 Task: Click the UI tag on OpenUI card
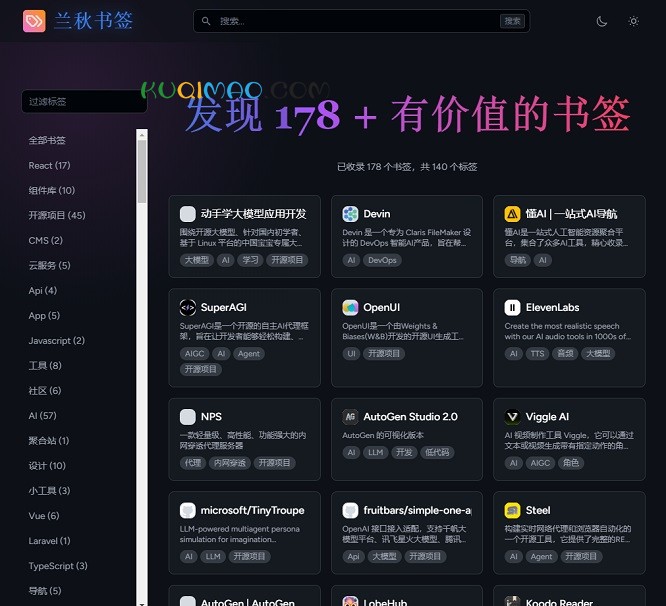click(x=351, y=354)
